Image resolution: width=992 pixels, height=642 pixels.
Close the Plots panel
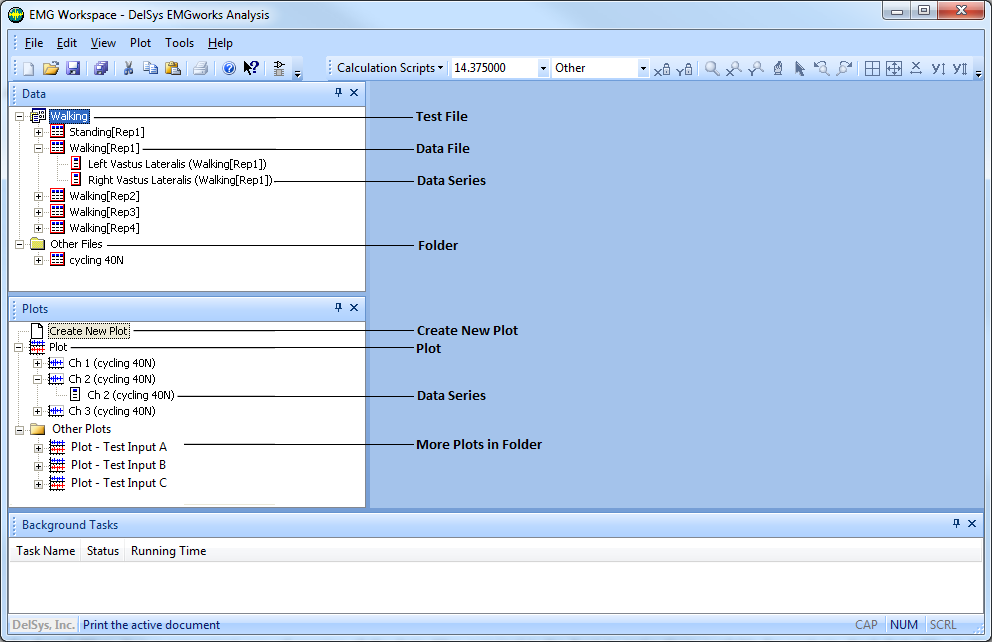pyautogui.click(x=354, y=307)
